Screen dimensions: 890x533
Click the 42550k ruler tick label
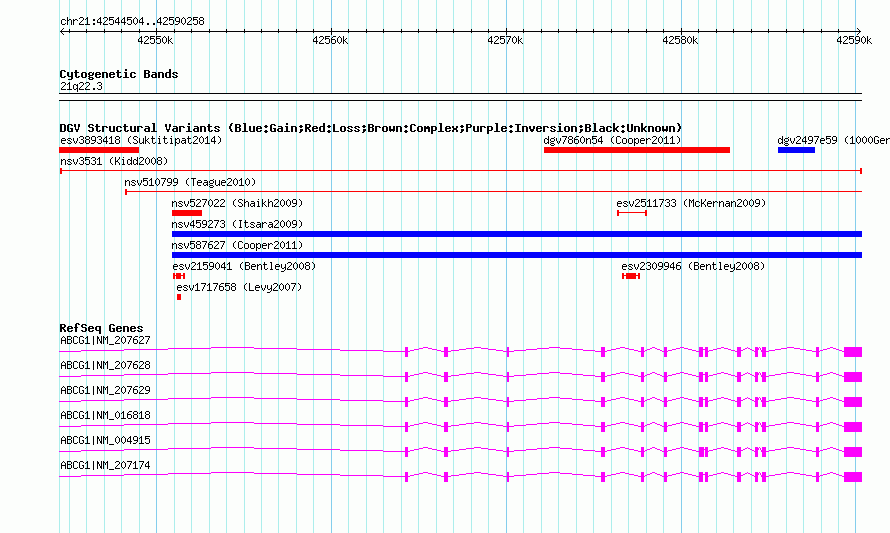(156, 40)
